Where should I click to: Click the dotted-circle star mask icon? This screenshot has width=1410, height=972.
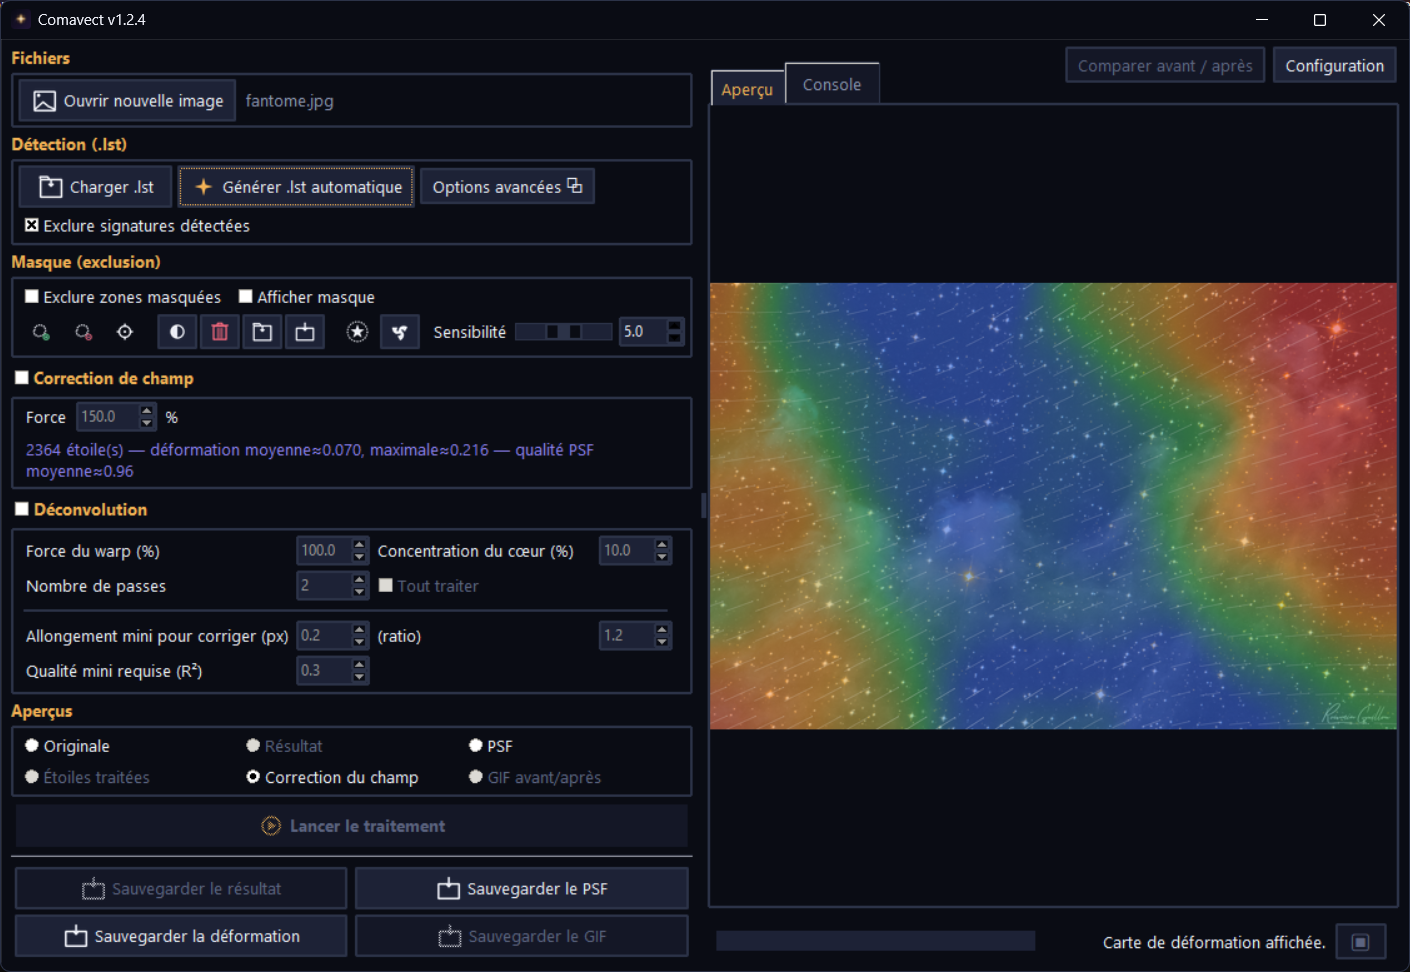click(x=357, y=332)
